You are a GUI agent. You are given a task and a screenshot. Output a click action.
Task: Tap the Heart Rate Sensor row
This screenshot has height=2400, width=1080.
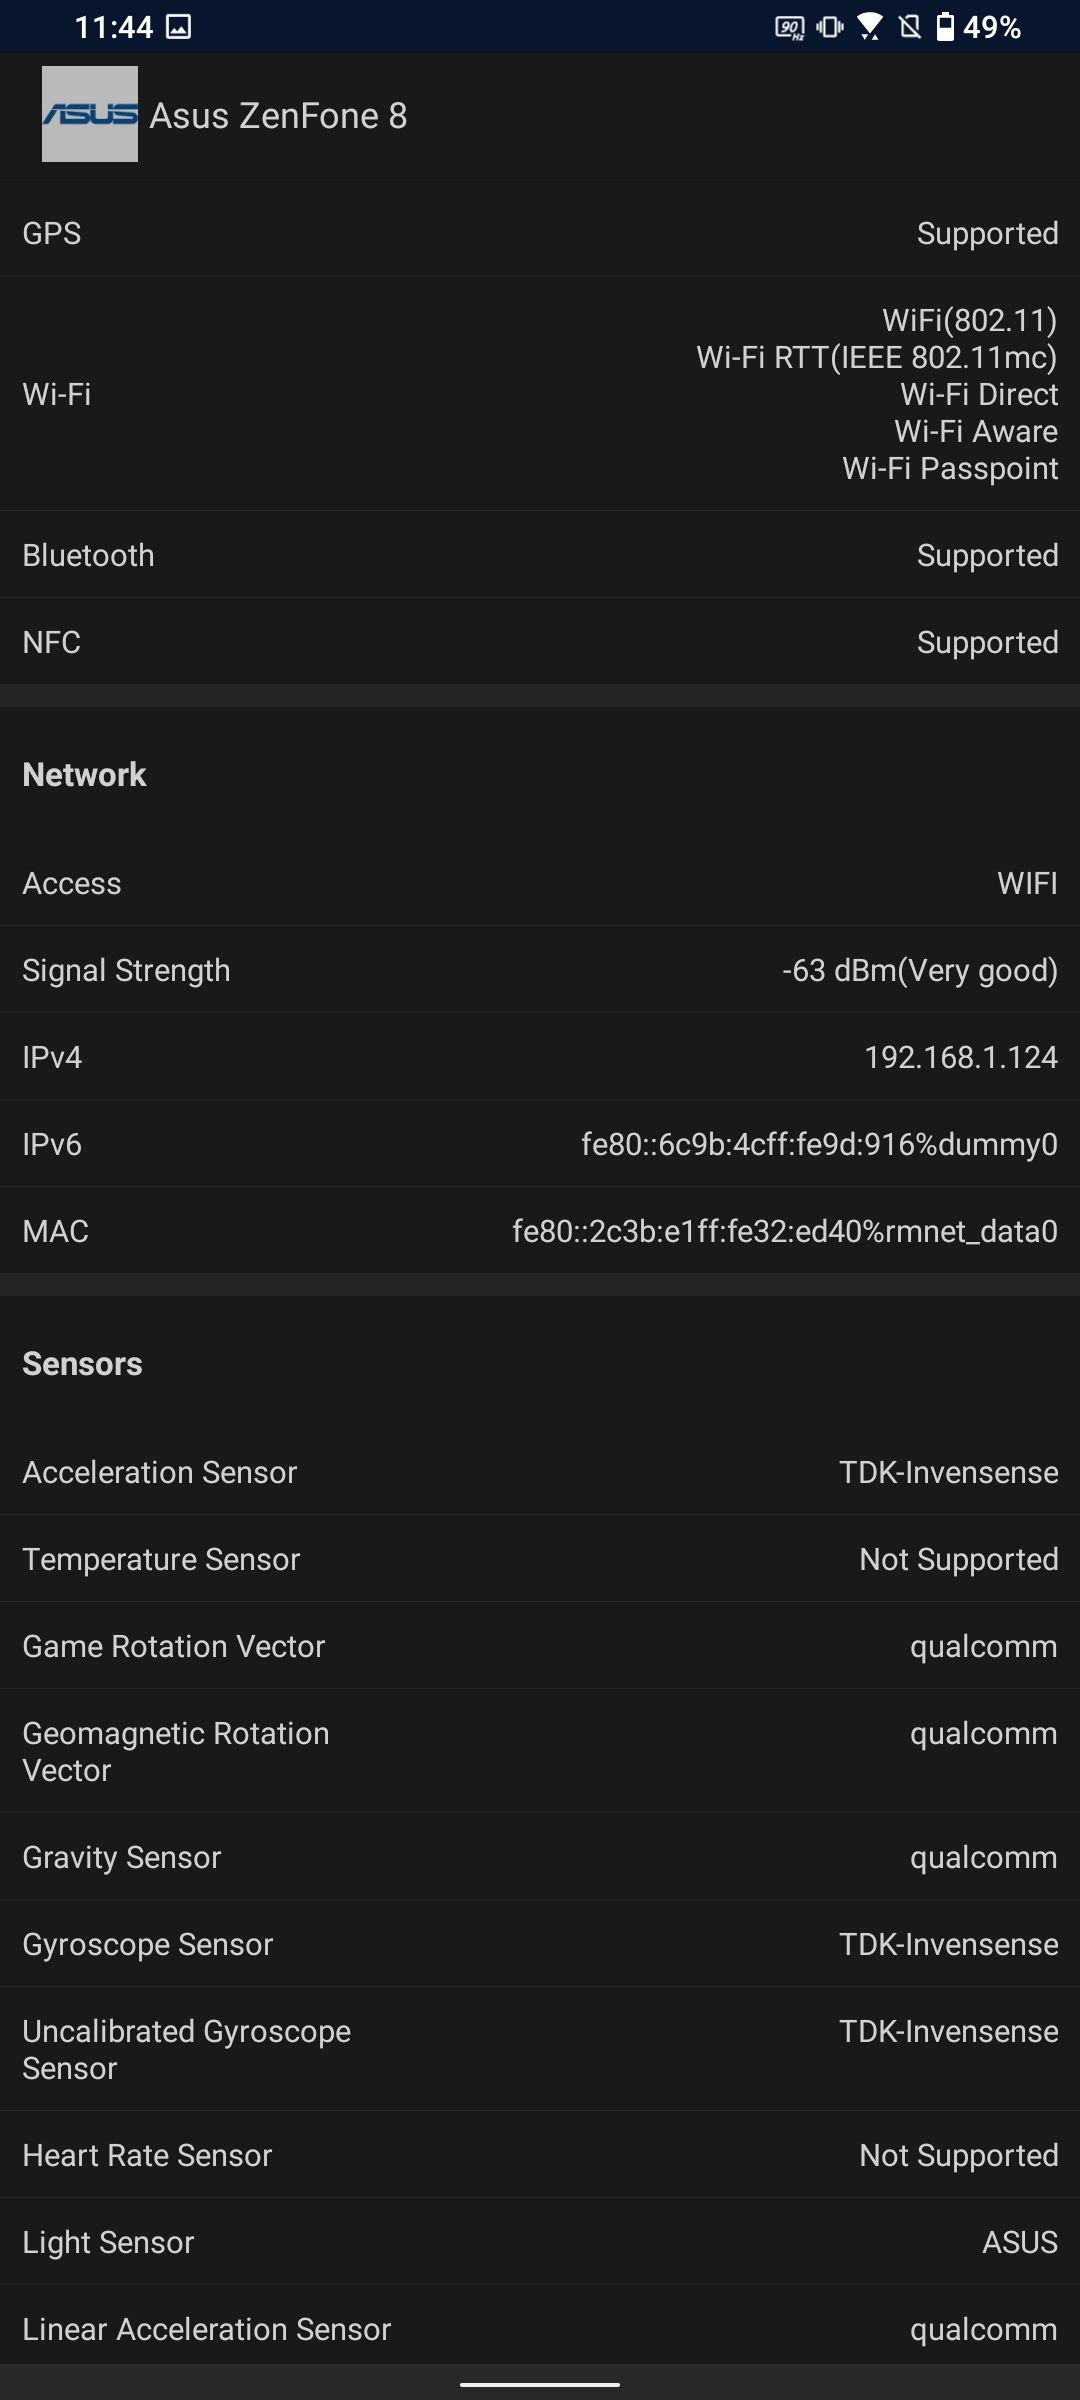click(x=540, y=2155)
